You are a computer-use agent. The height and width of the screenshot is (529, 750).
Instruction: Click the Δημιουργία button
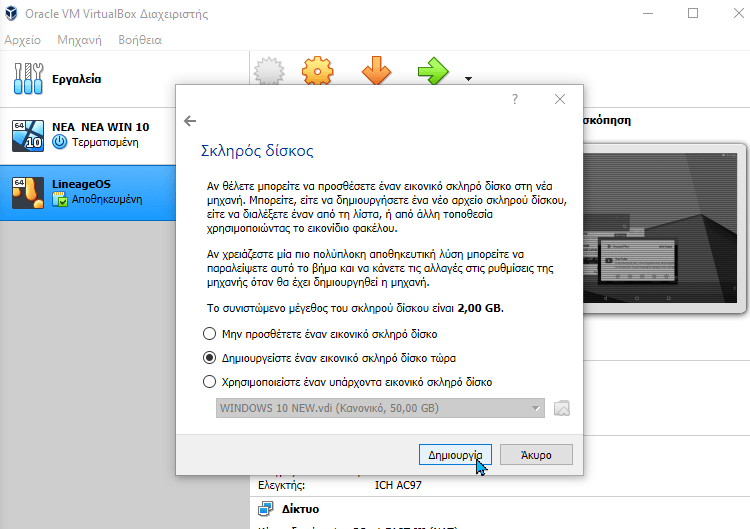pyautogui.click(x=455, y=454)
